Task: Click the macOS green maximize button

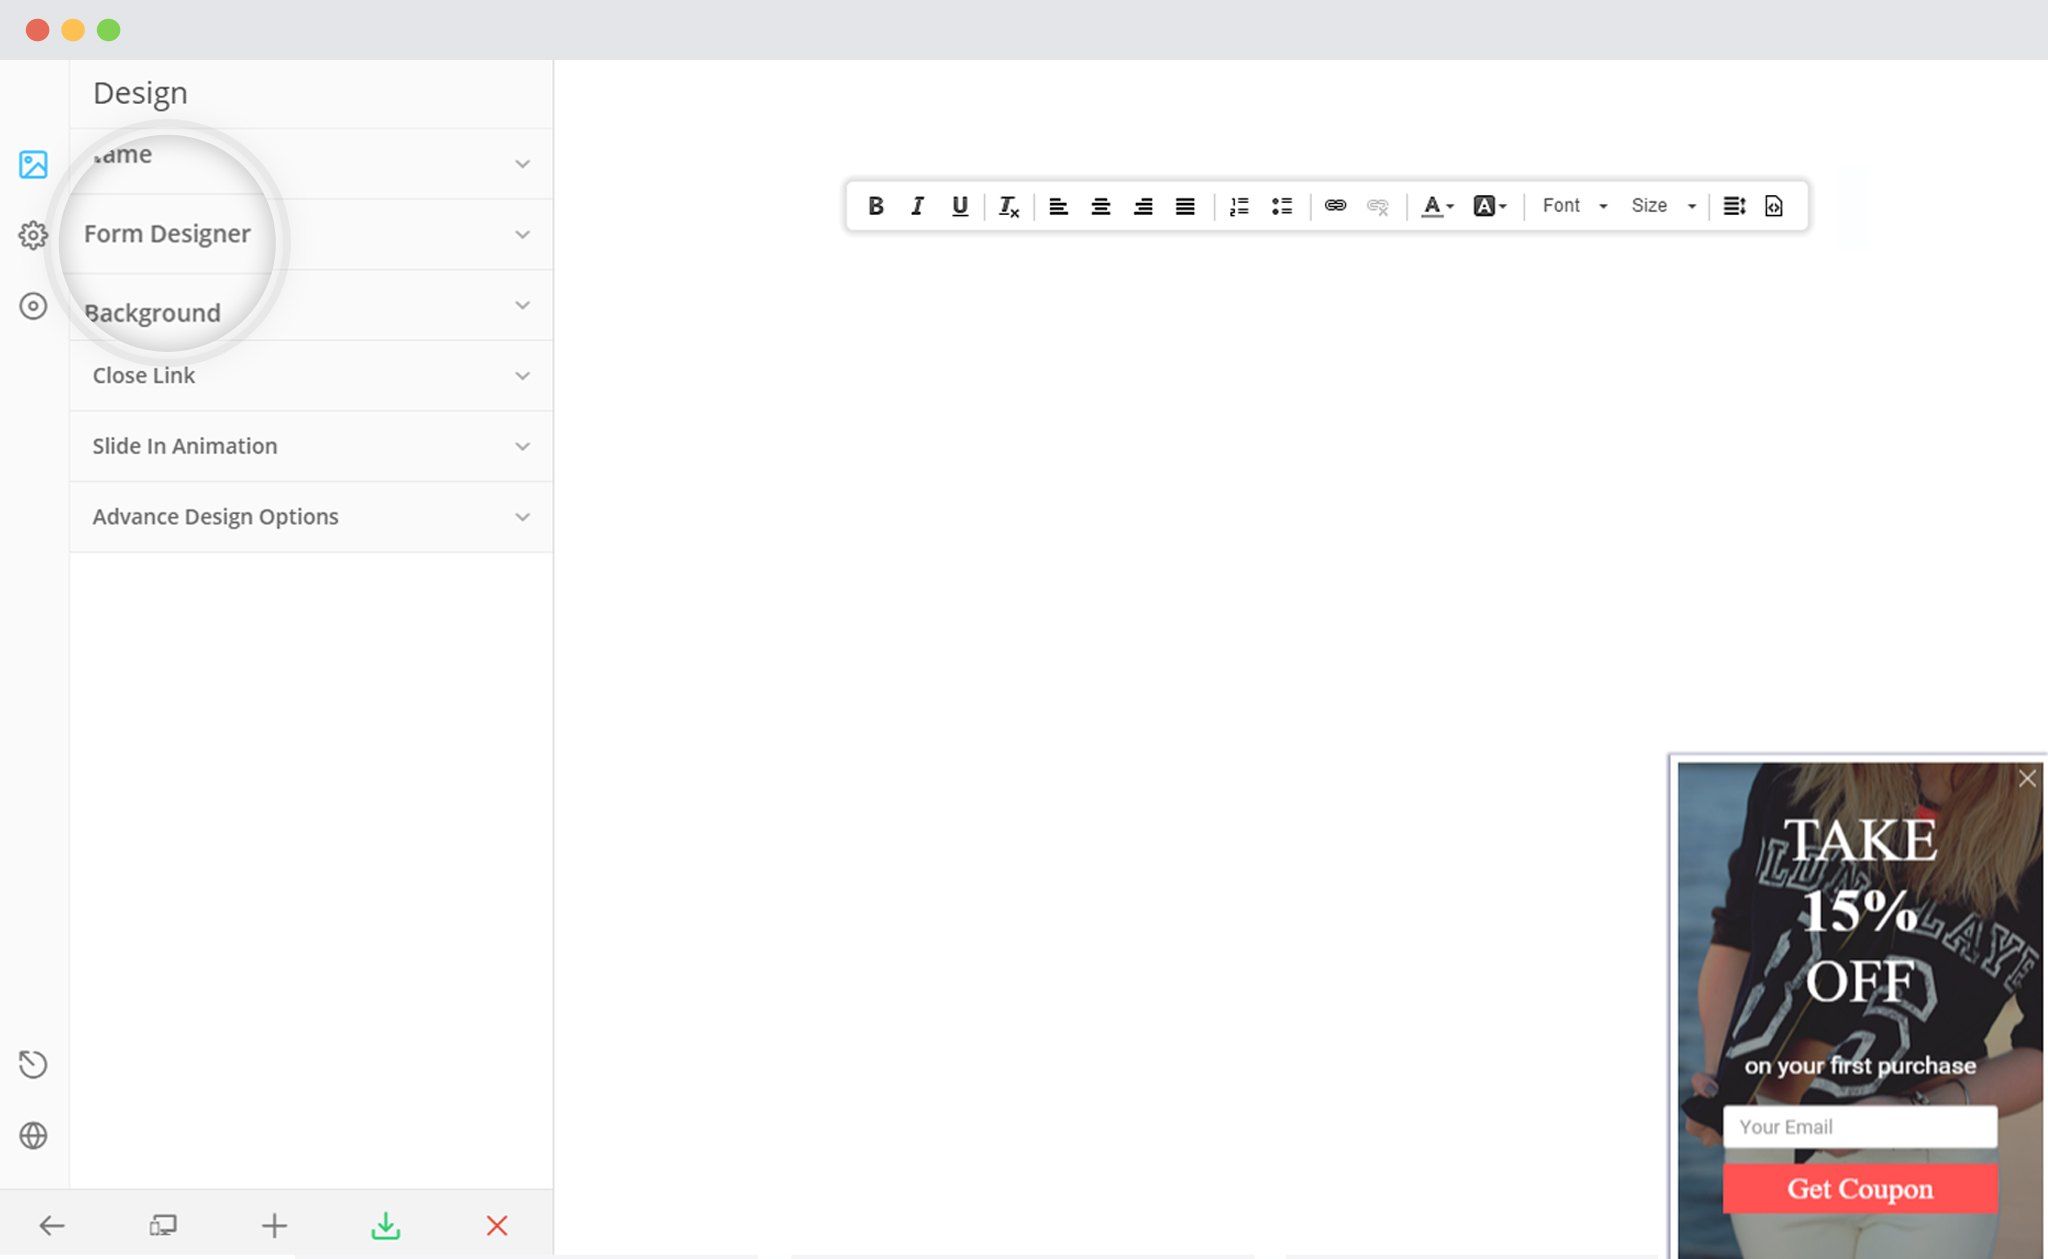Action: (109, 30)
